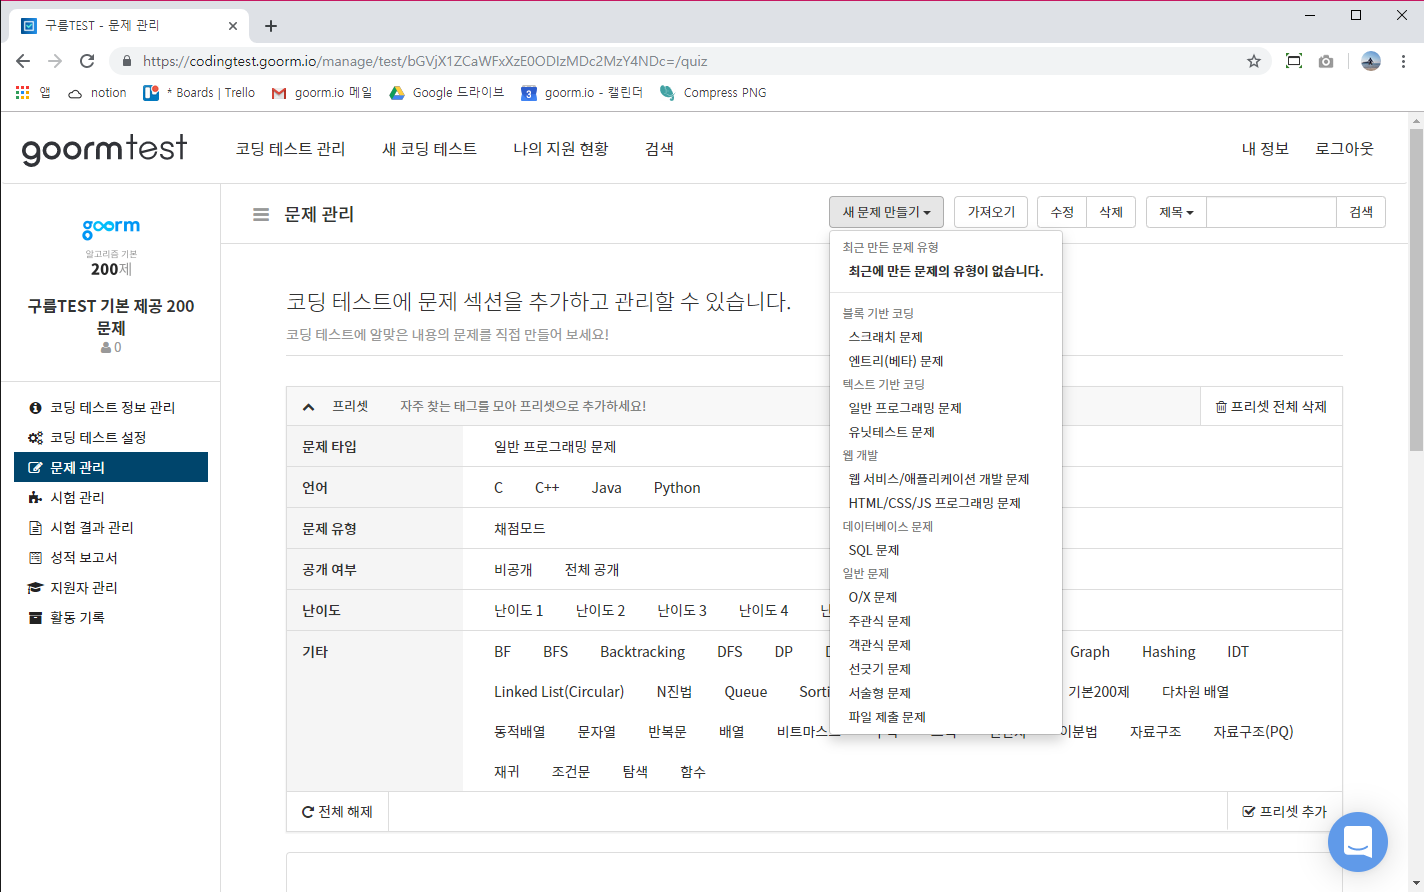Screen dimensions: 1424x892
Task: Collapse the 프리셋 panel chevron
Action: (308, 405)
